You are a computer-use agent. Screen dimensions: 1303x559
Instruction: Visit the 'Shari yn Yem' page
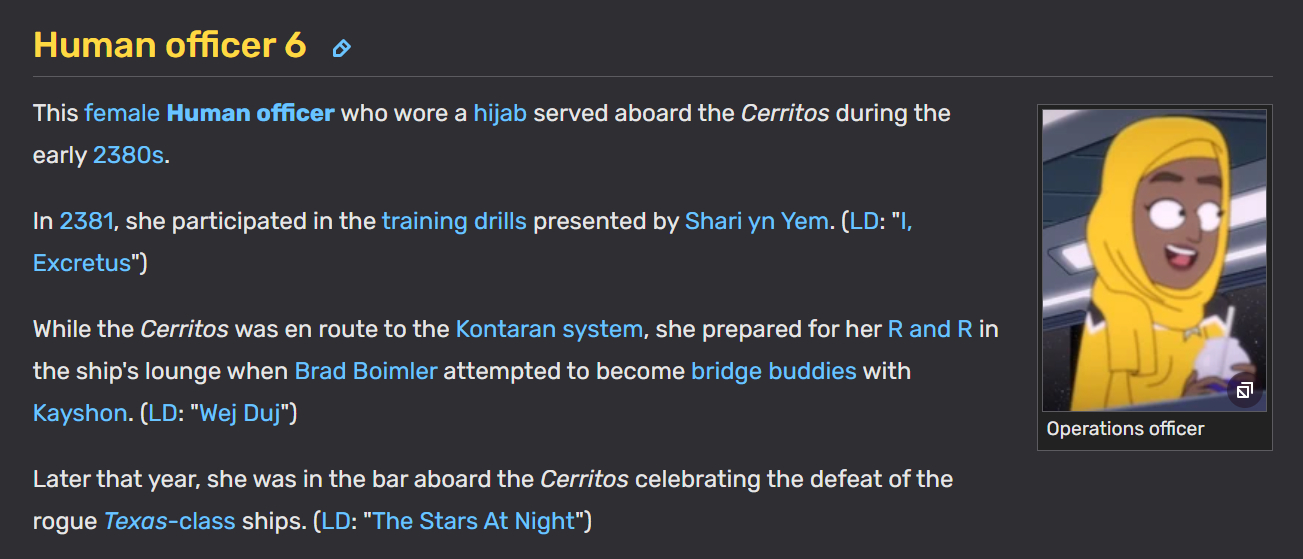point(757,221)
